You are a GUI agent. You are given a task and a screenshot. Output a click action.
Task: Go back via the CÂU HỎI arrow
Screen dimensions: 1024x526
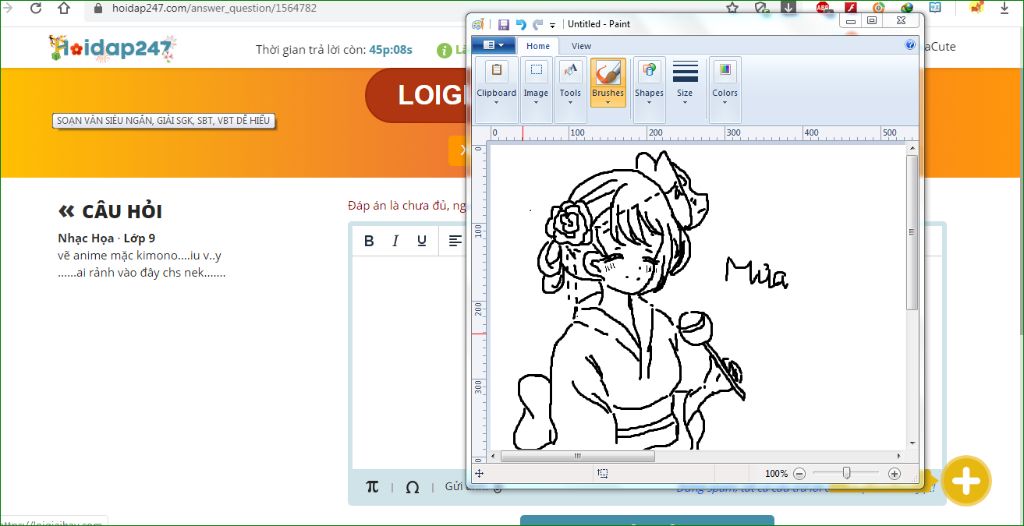pyautogui.click(x=66, y=211)
